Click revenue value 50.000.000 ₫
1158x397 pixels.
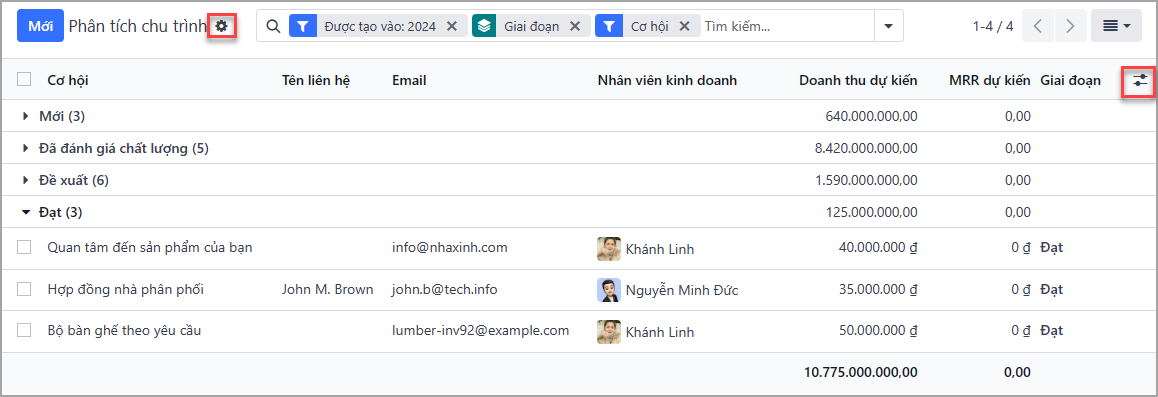(878, 331)
